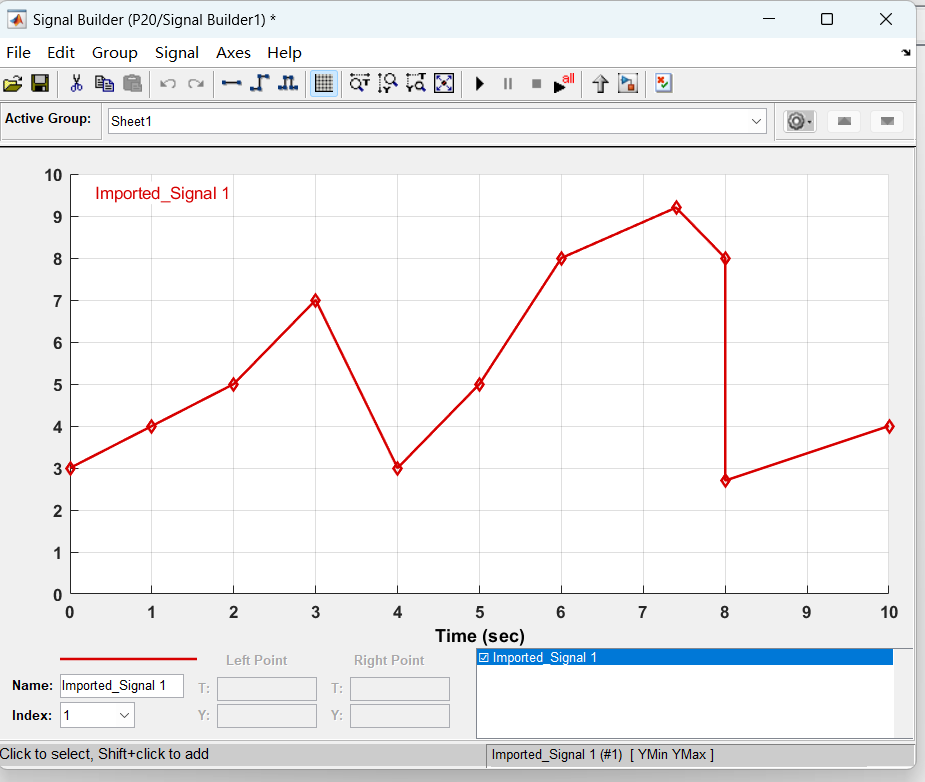Click the Cut scissors icon

pos(76,84)
